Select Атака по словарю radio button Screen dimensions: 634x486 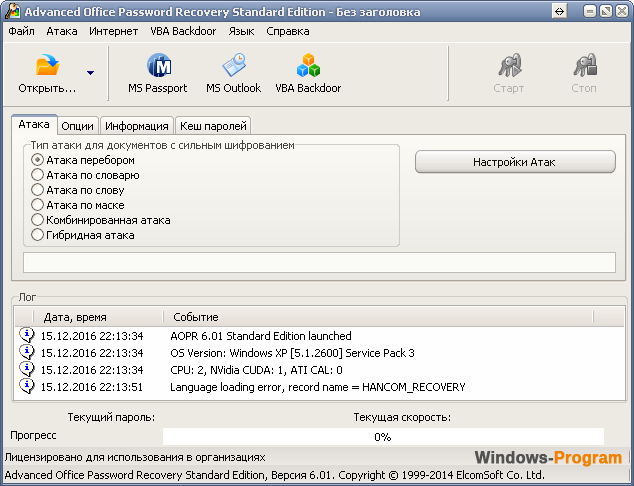point(37,175)
